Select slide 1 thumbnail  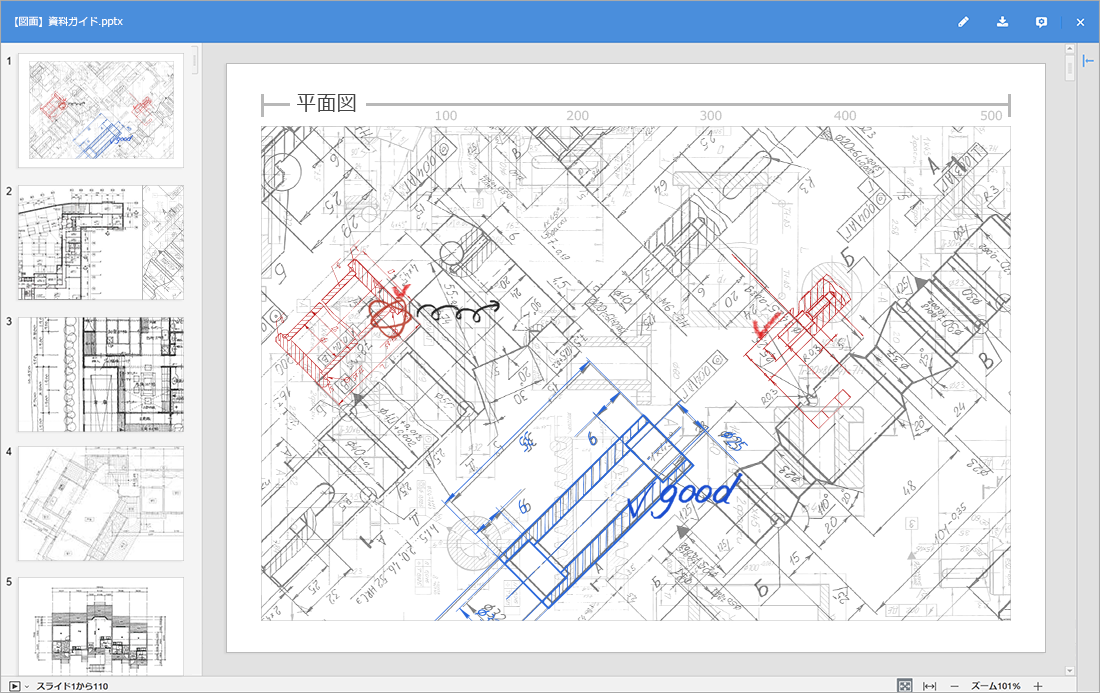pos(101,110)
